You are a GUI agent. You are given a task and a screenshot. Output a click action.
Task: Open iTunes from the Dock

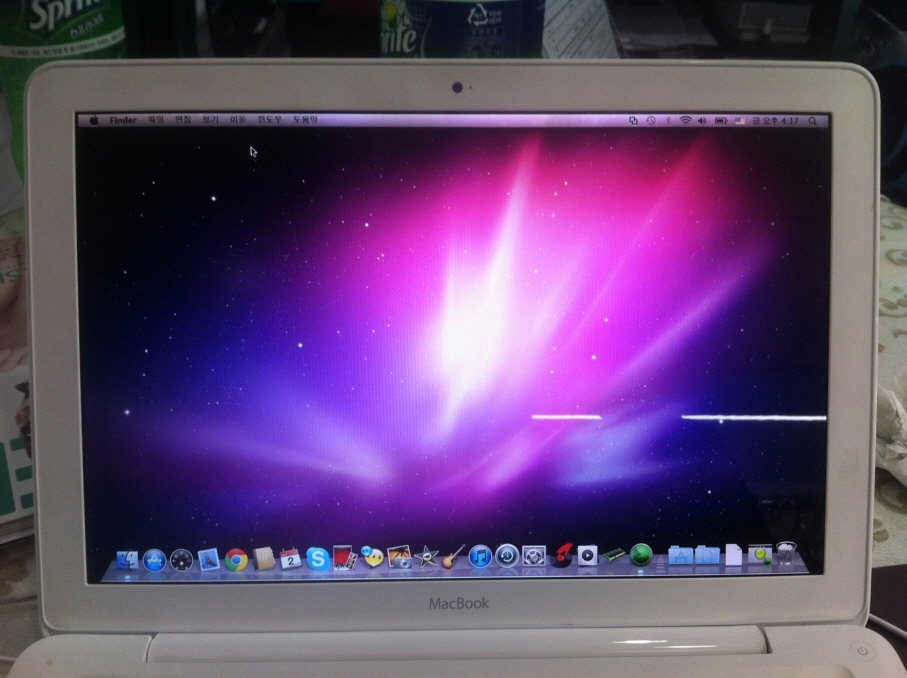tap(480, 556)
